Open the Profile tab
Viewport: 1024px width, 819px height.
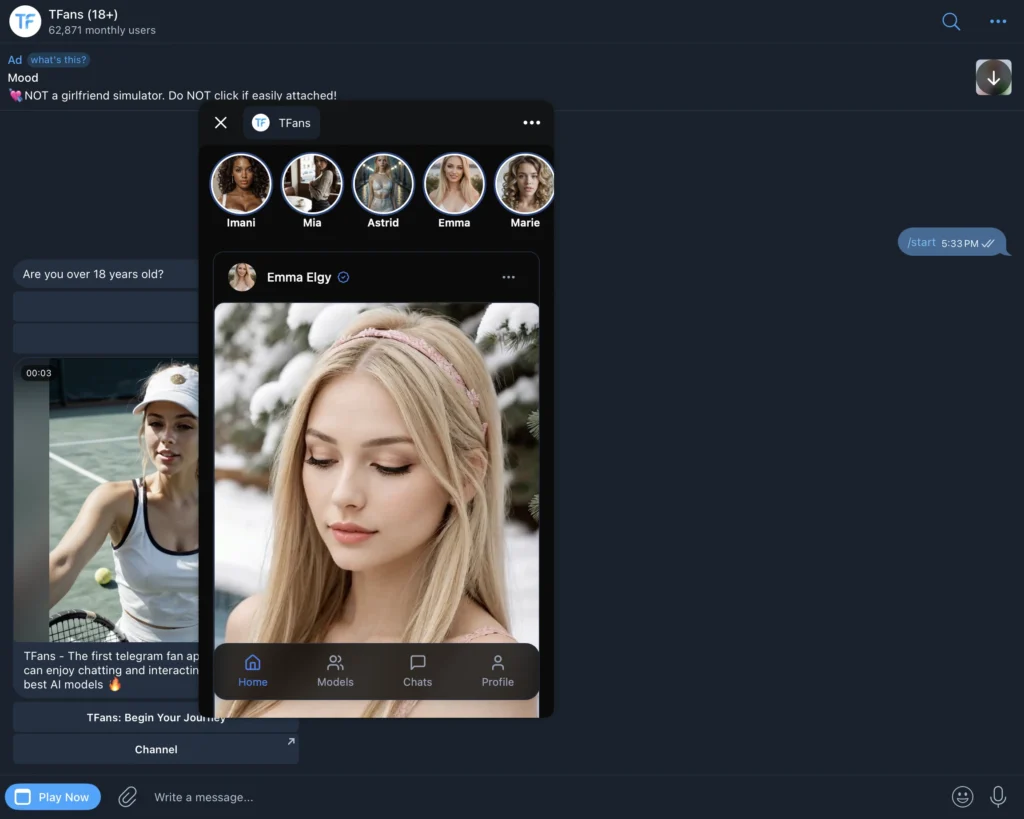click(x=497, y=670)
